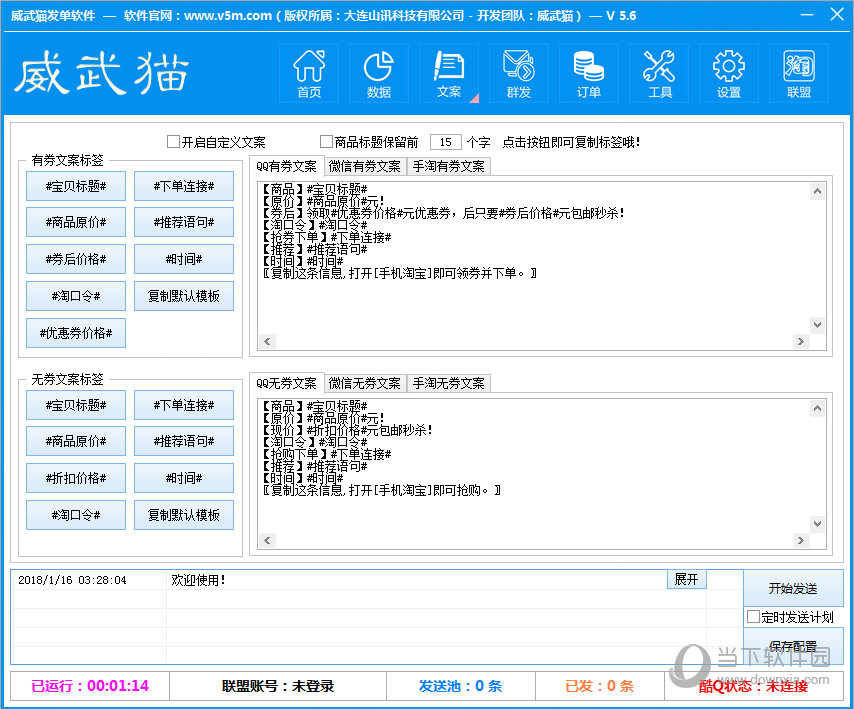Click the 保存配置 button
Screen dimensions: 854x709
point(793,646)
